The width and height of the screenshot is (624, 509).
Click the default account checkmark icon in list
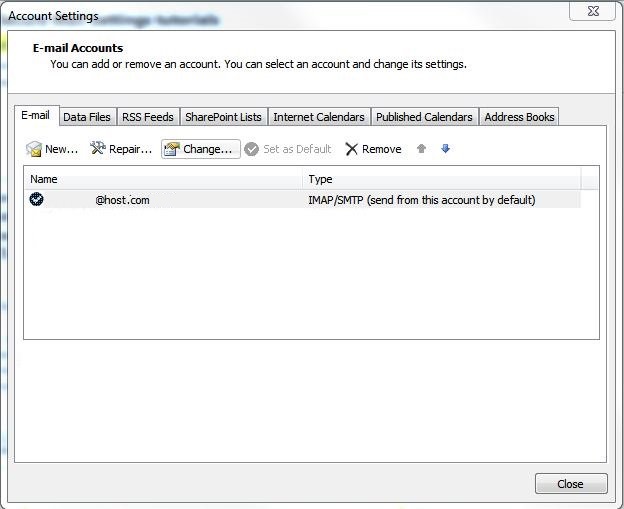coord(37,199)
